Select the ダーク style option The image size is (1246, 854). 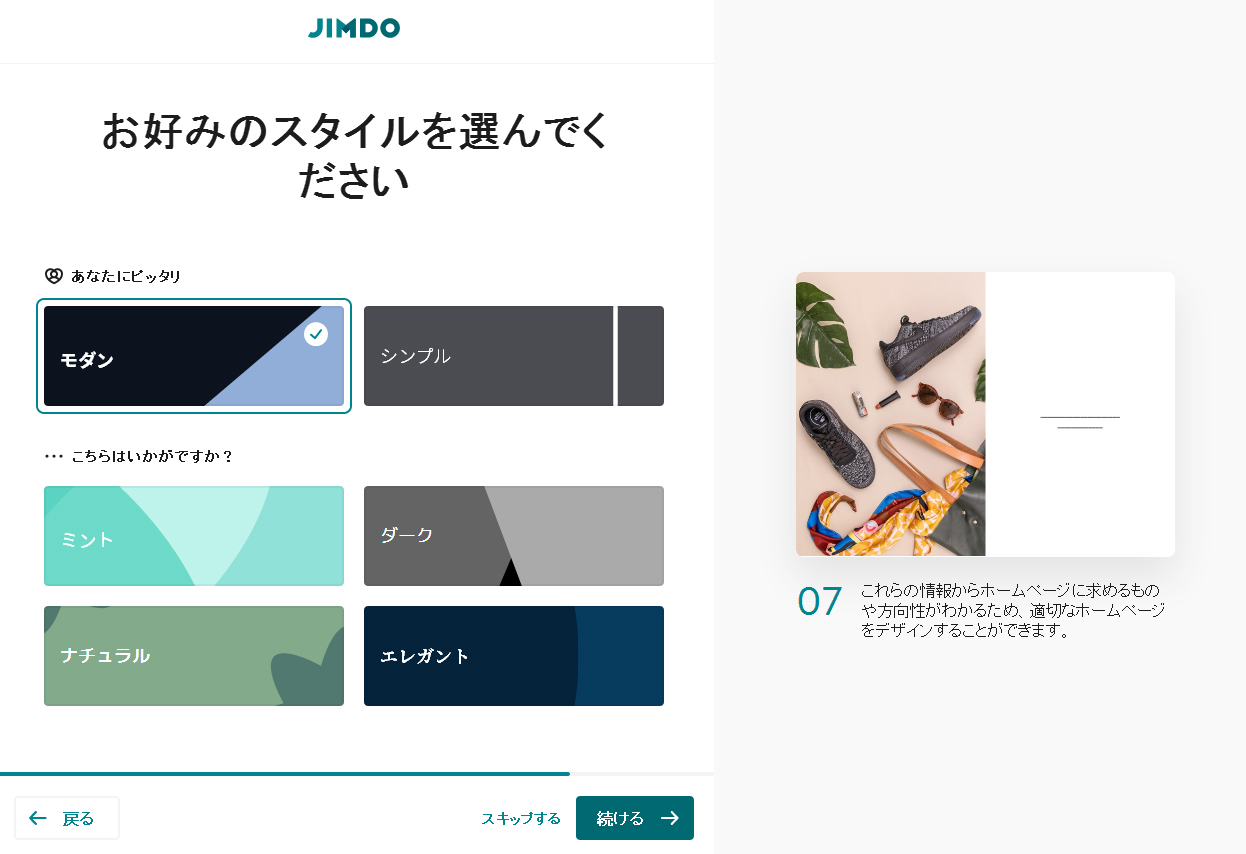(x=514, y=536)
